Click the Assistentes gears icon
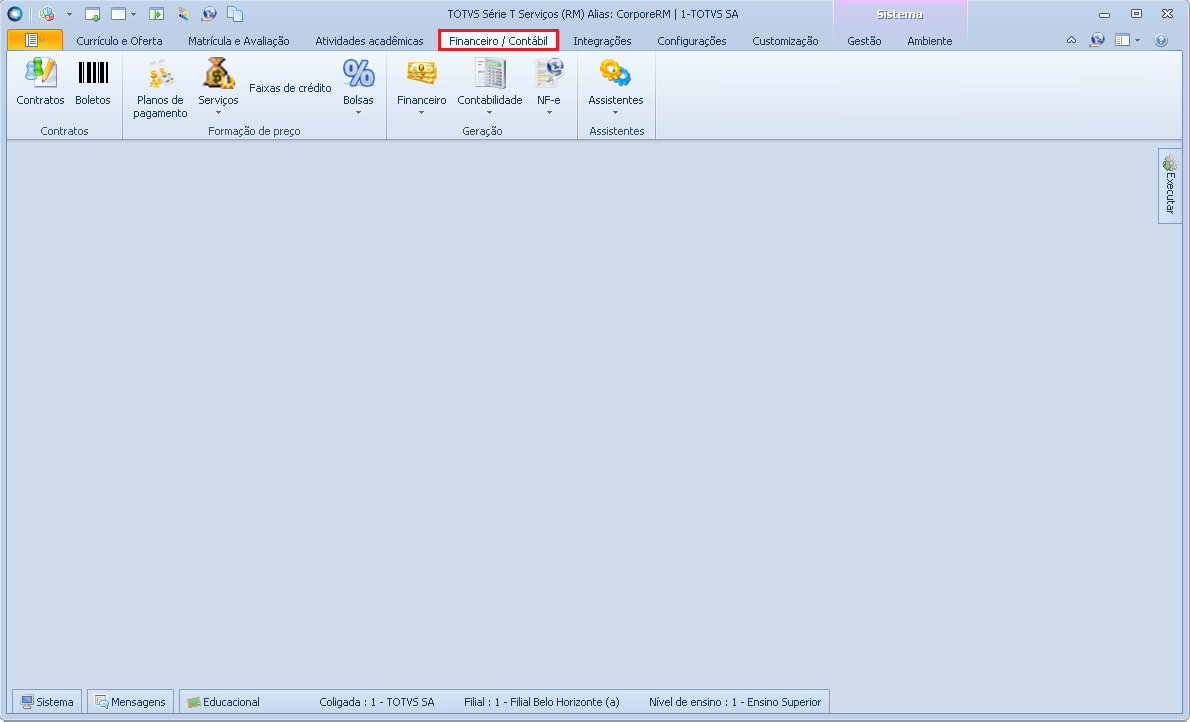The height and width of the screenshot is (722, 1190). [615, 74]
